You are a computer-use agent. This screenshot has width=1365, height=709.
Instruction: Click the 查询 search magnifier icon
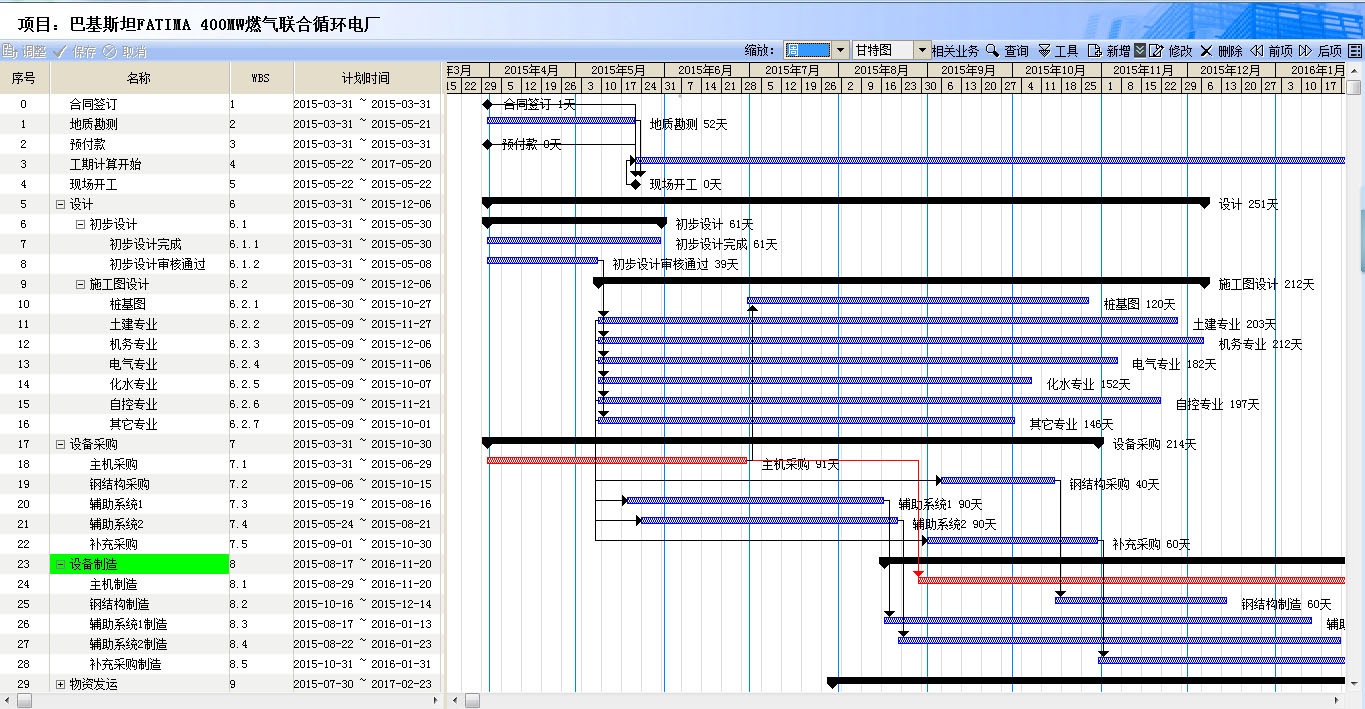click(x=992, y=51)
